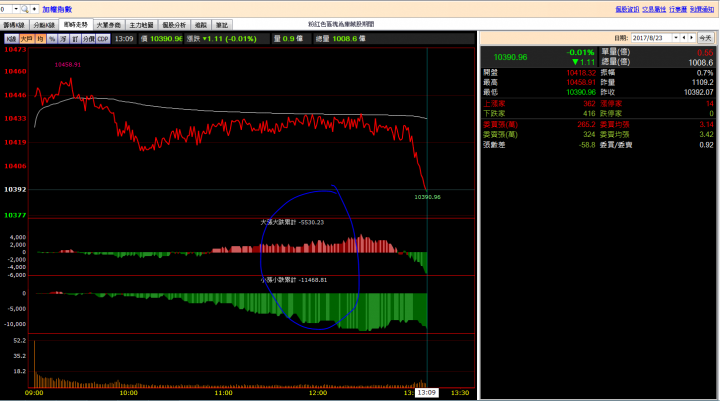Screen dimensions: 720x401
Task: Open the 行事曆 link
Action: [678, 9]
